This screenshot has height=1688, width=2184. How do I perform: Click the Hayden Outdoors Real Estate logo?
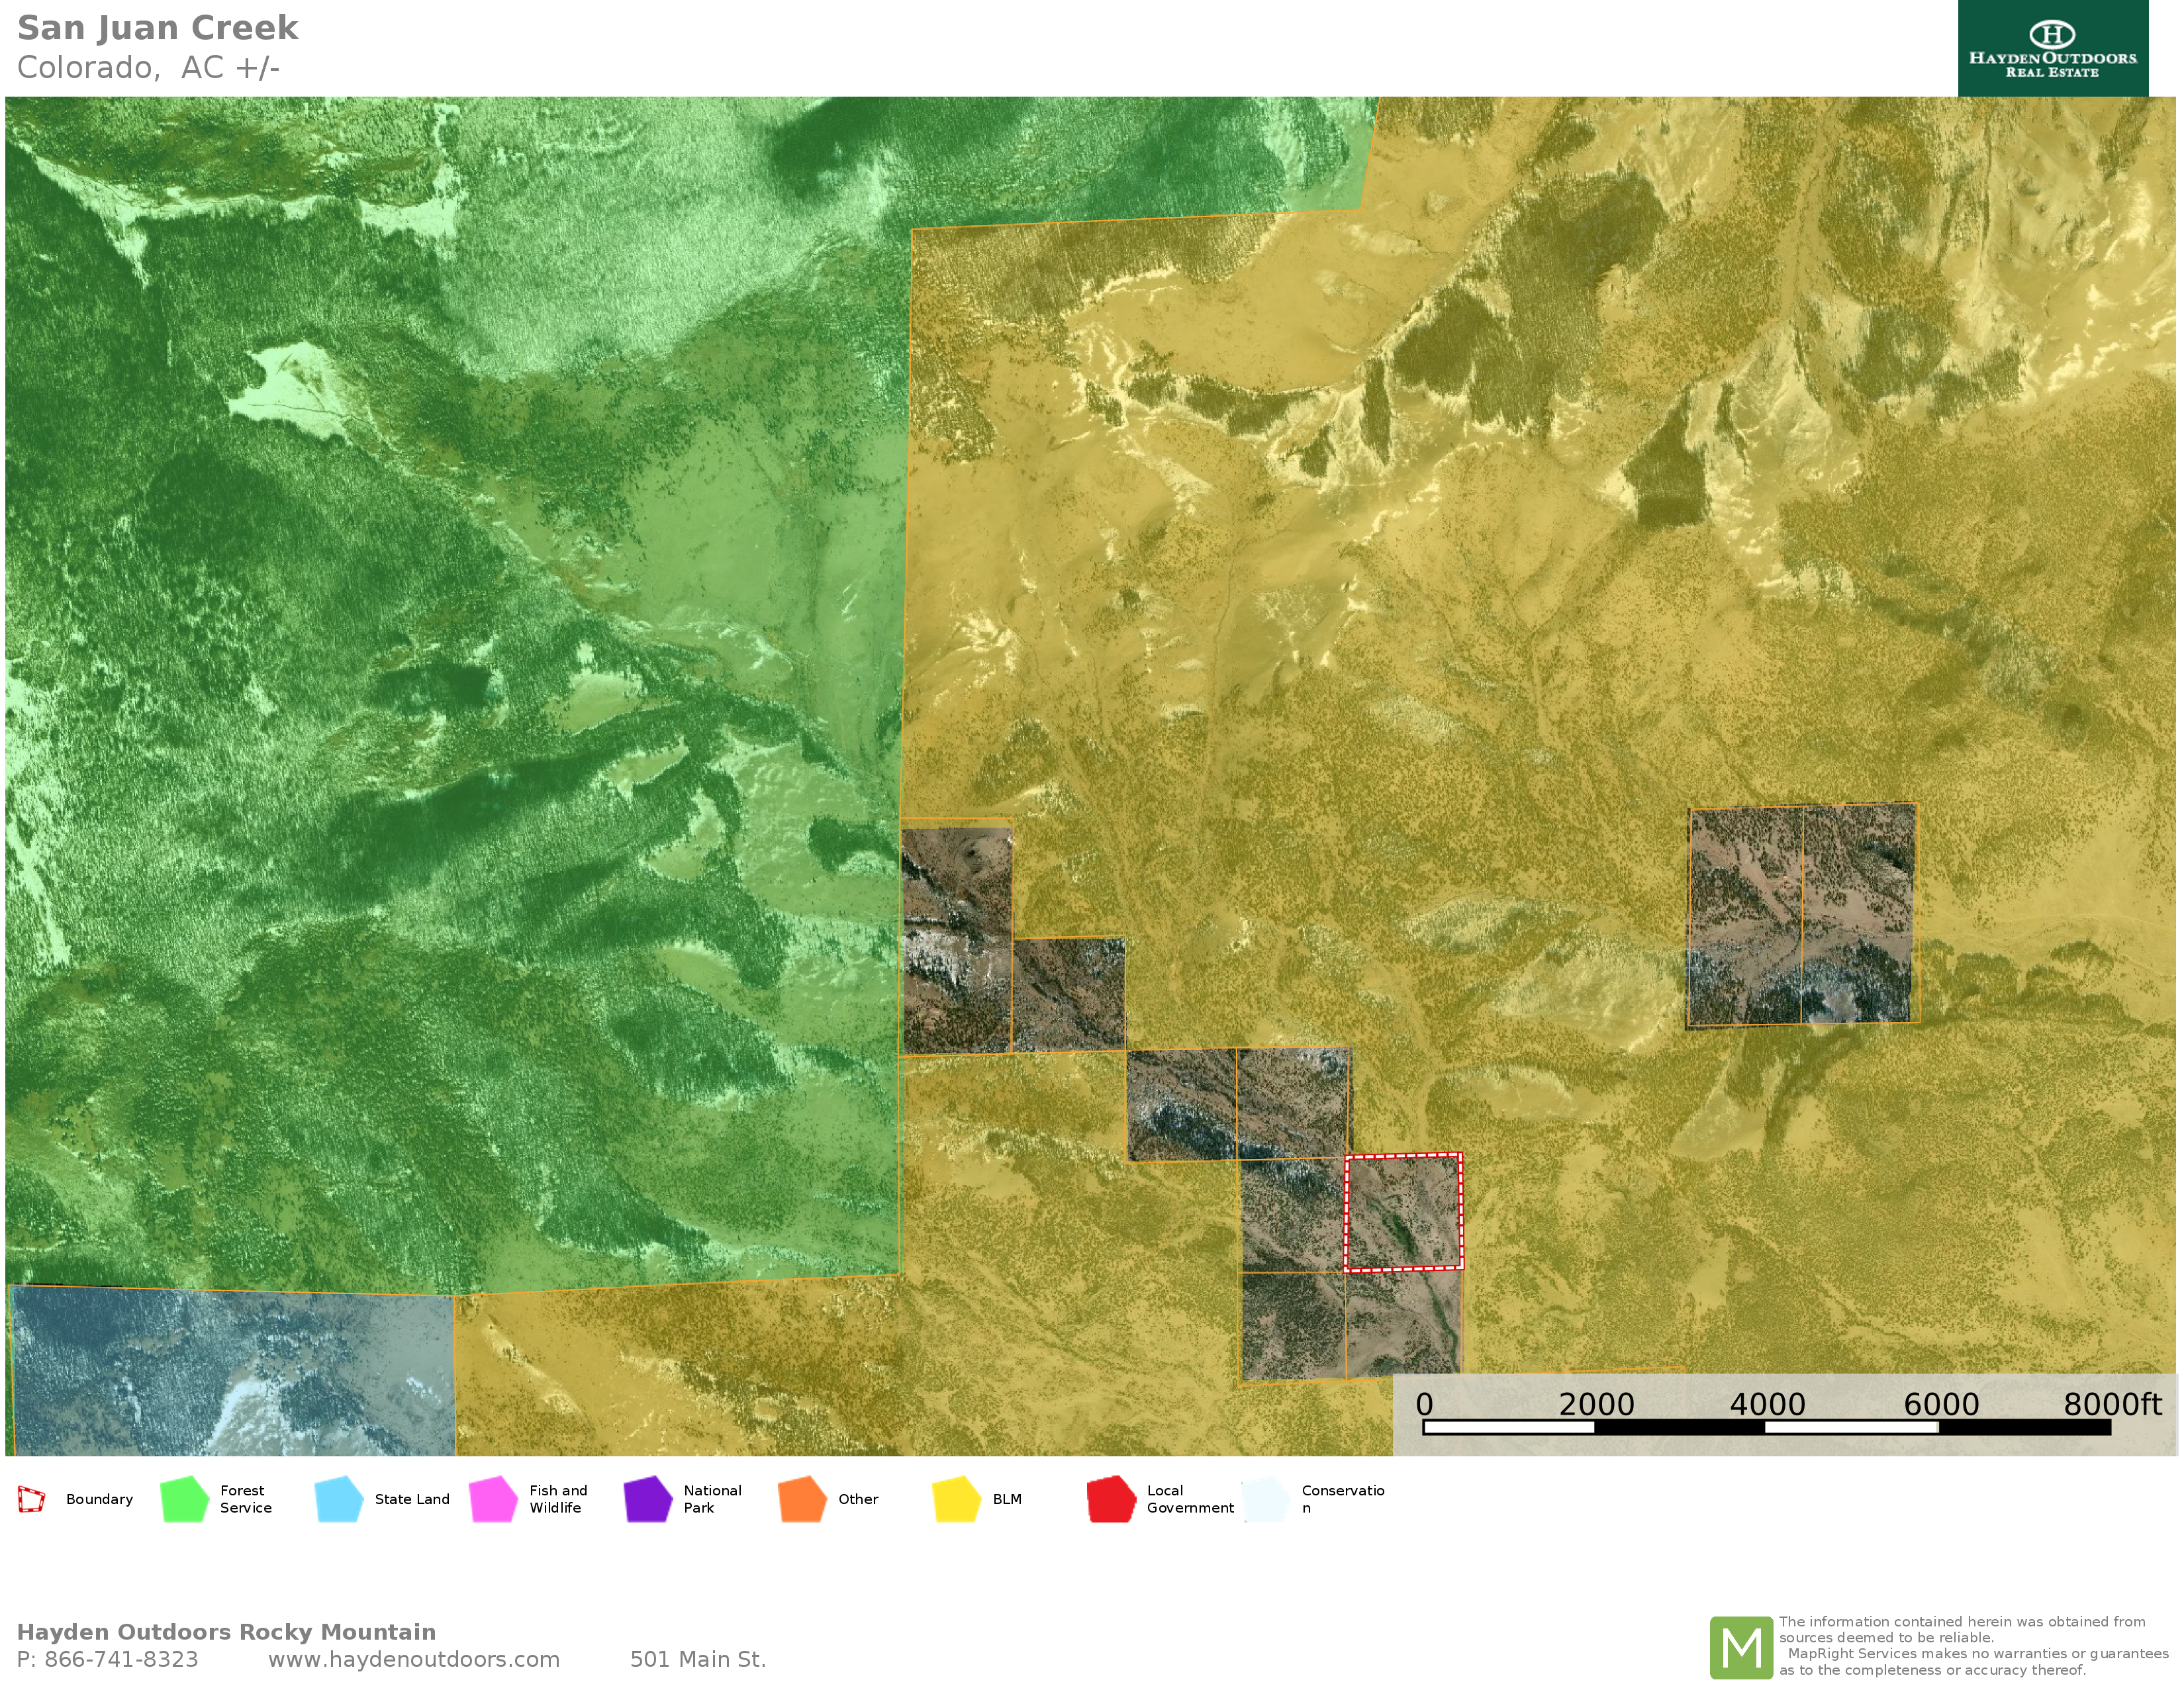(2052, 48)
